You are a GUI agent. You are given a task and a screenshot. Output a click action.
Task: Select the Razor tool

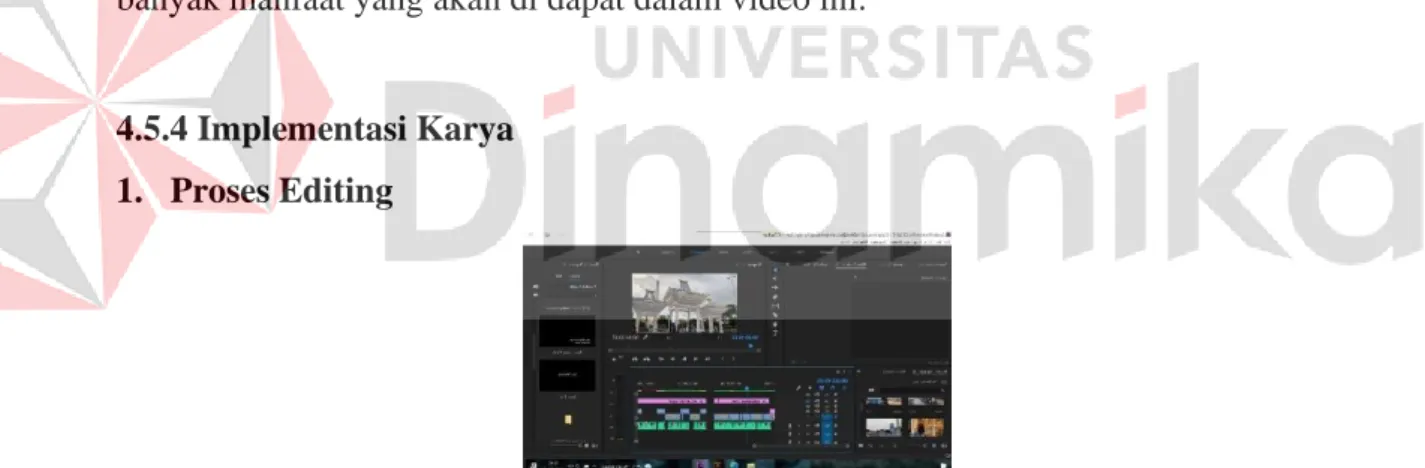[775, 297]
